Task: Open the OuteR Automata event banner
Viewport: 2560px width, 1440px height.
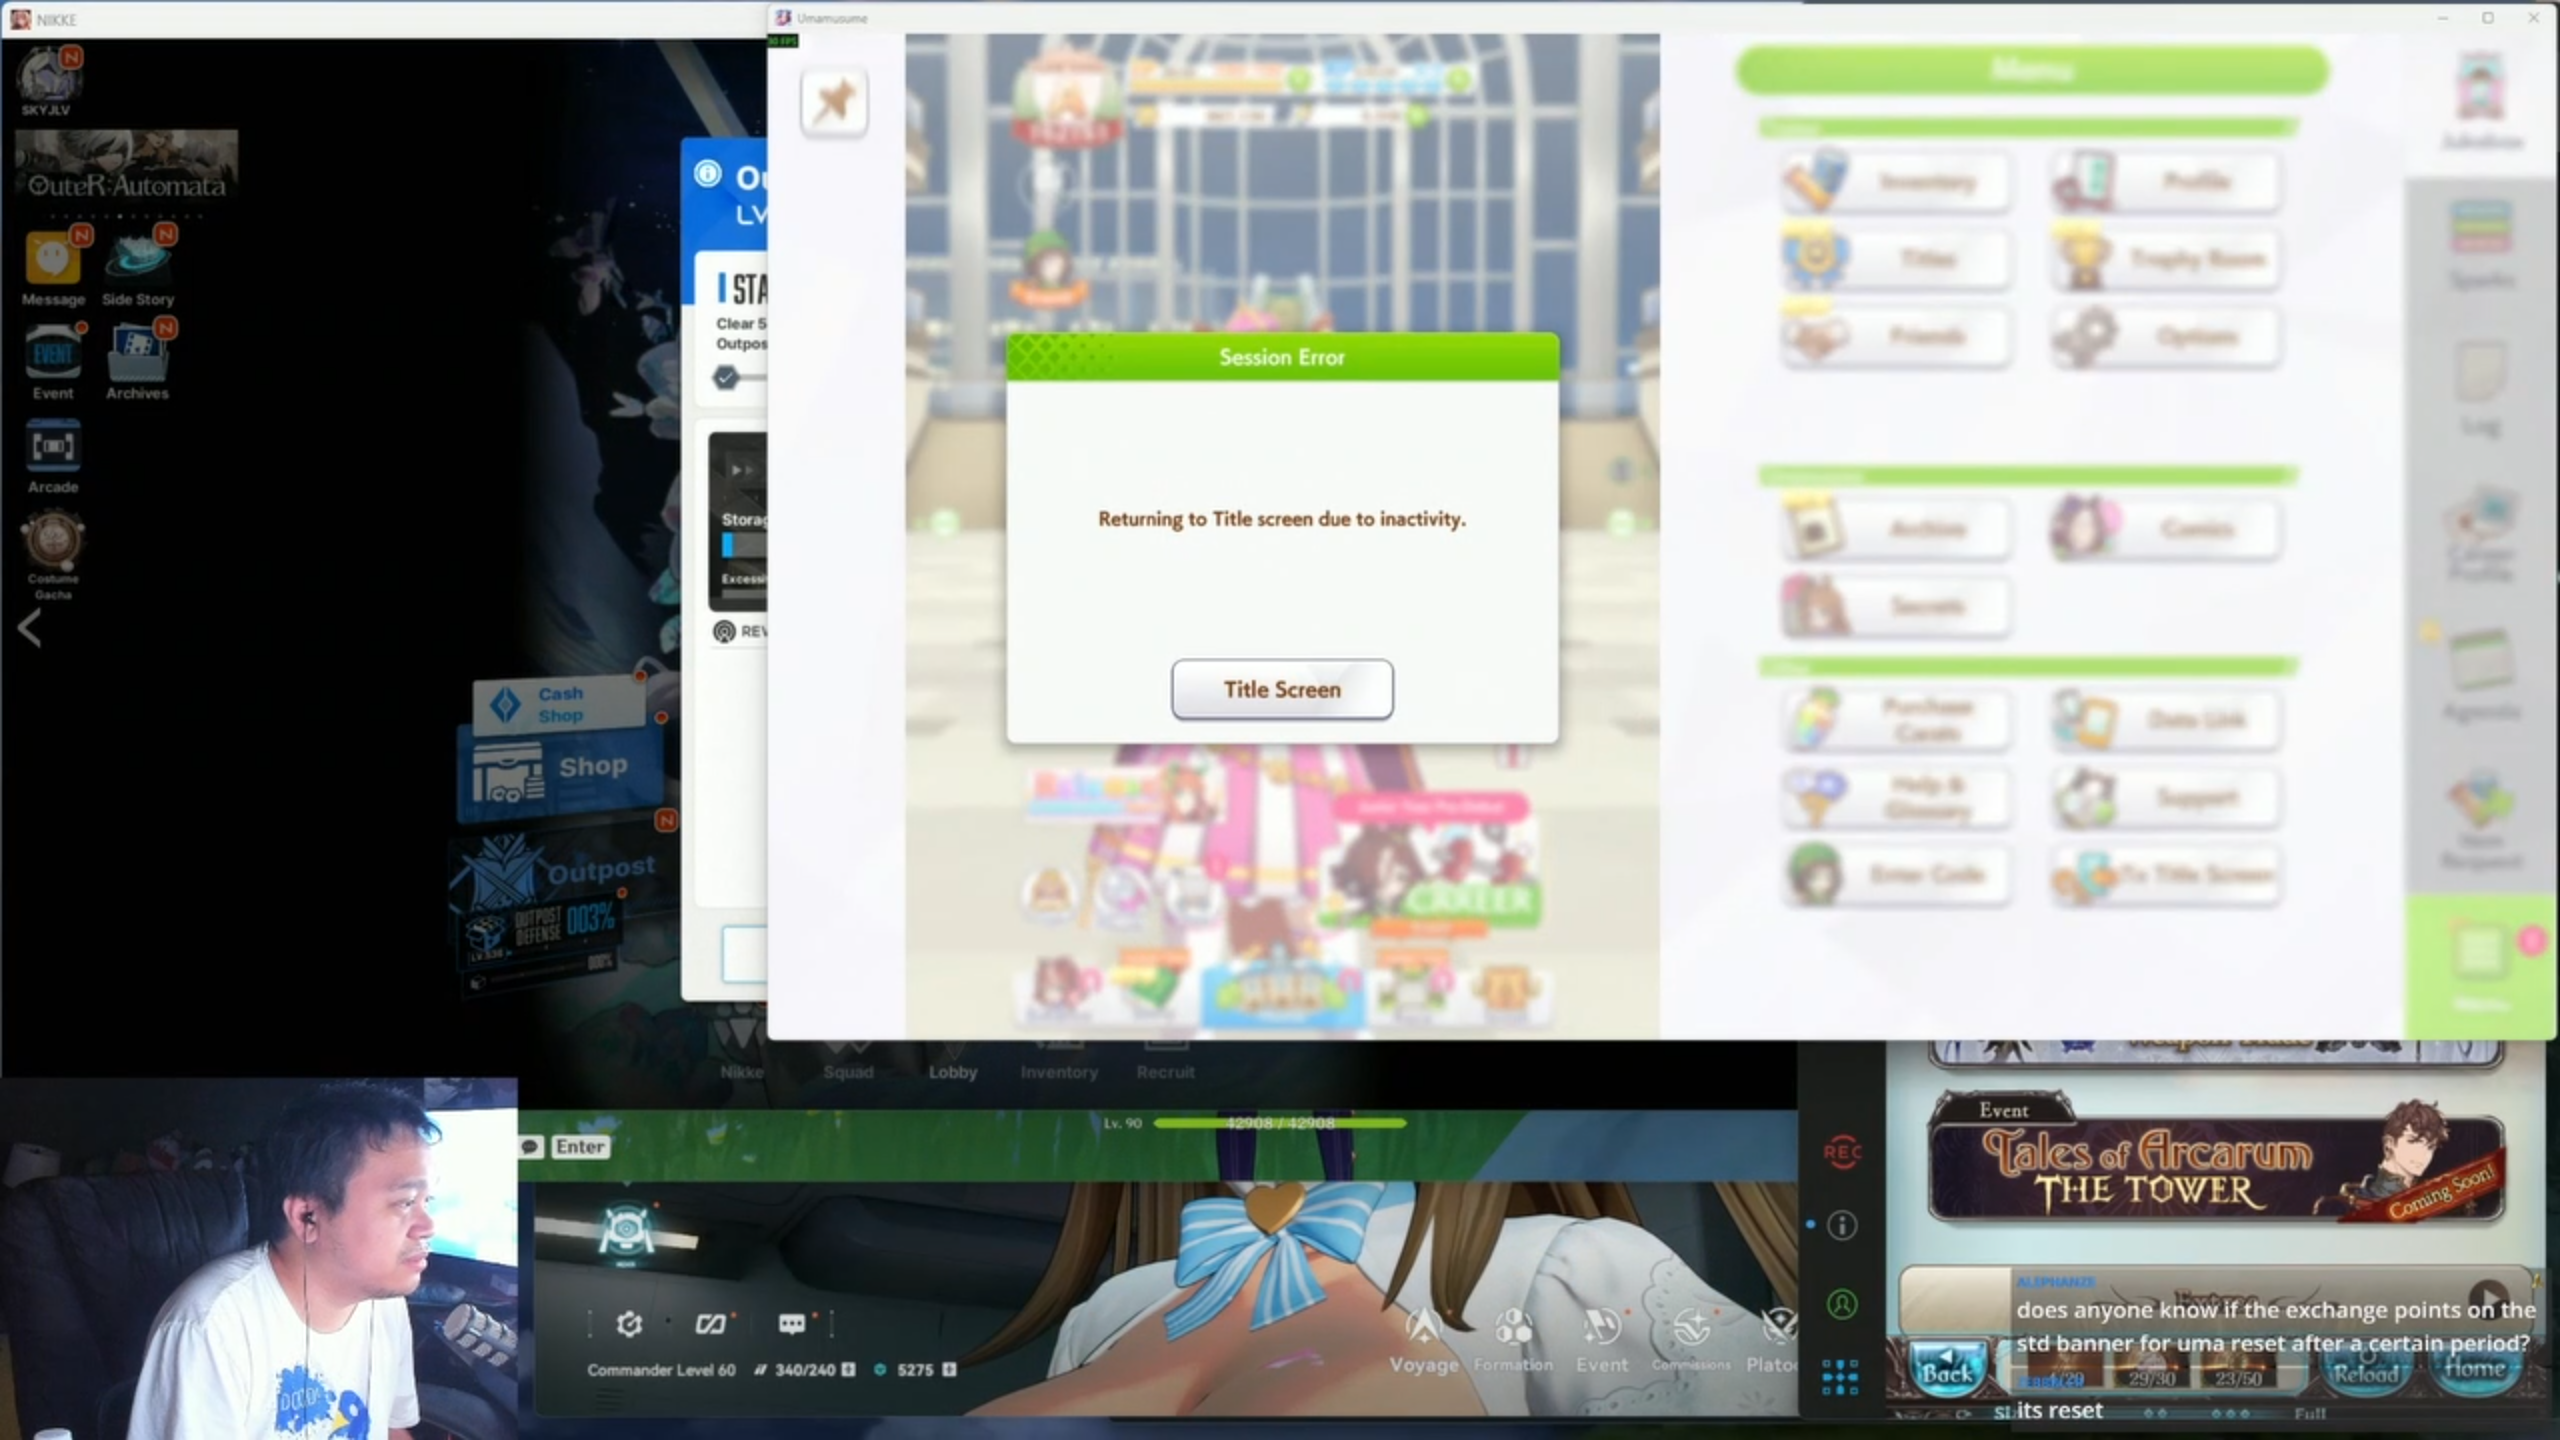Action: [x=126, y=166]
